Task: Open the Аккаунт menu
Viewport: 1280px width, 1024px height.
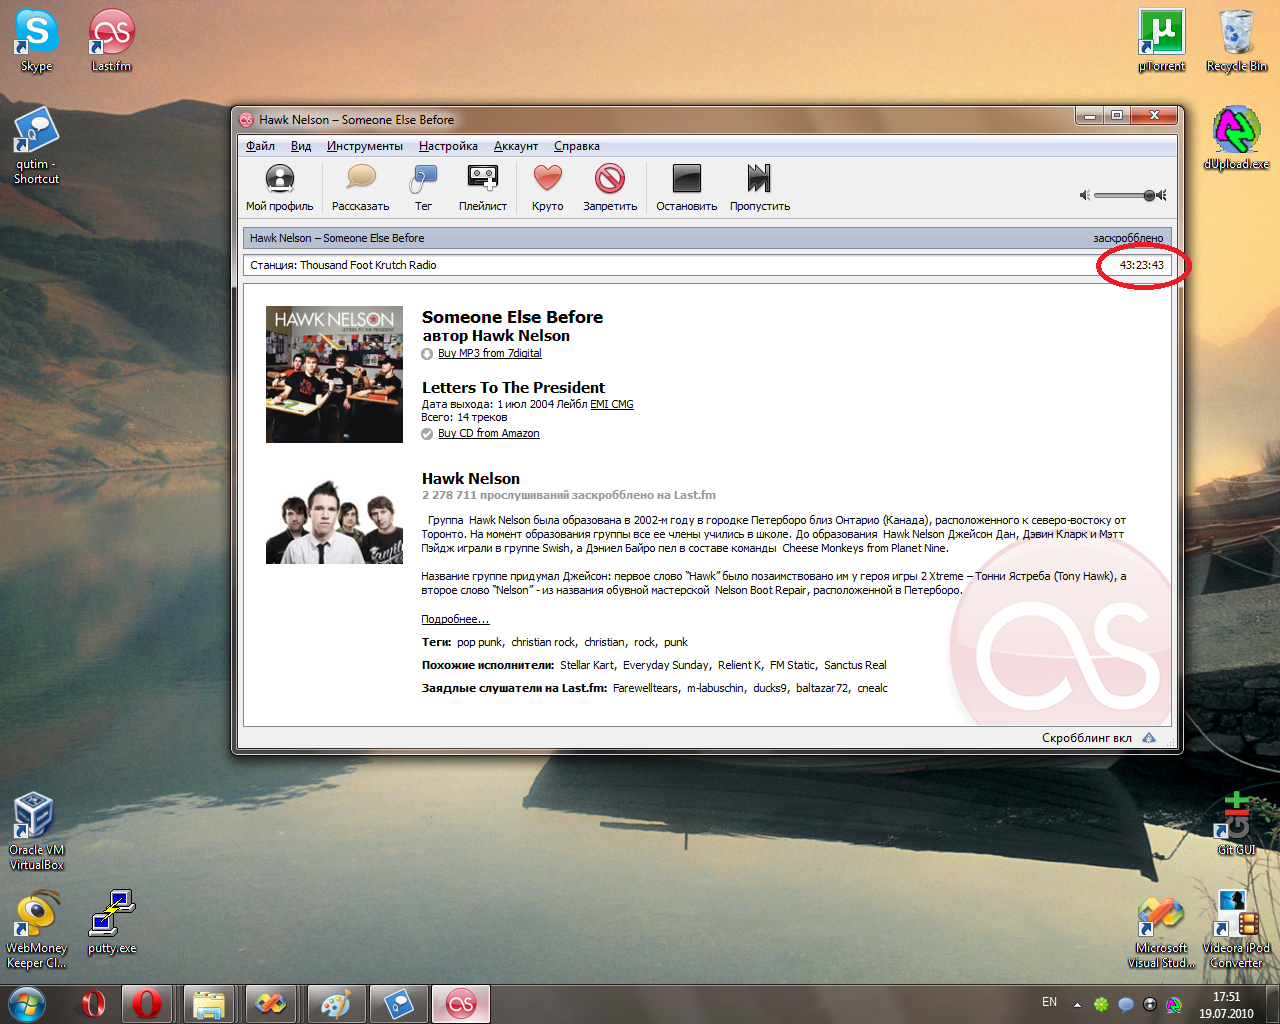Action: (x=516, y=146)
